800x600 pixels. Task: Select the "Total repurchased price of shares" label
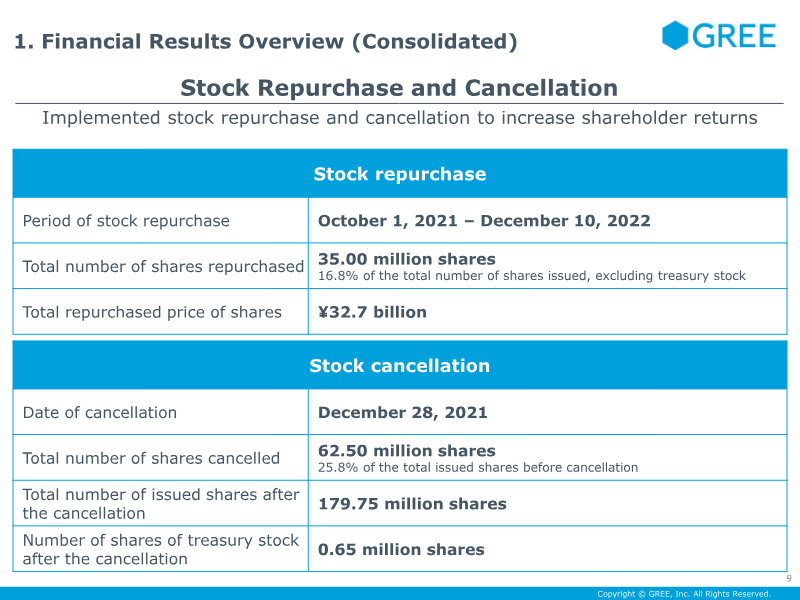pos(152,312)
